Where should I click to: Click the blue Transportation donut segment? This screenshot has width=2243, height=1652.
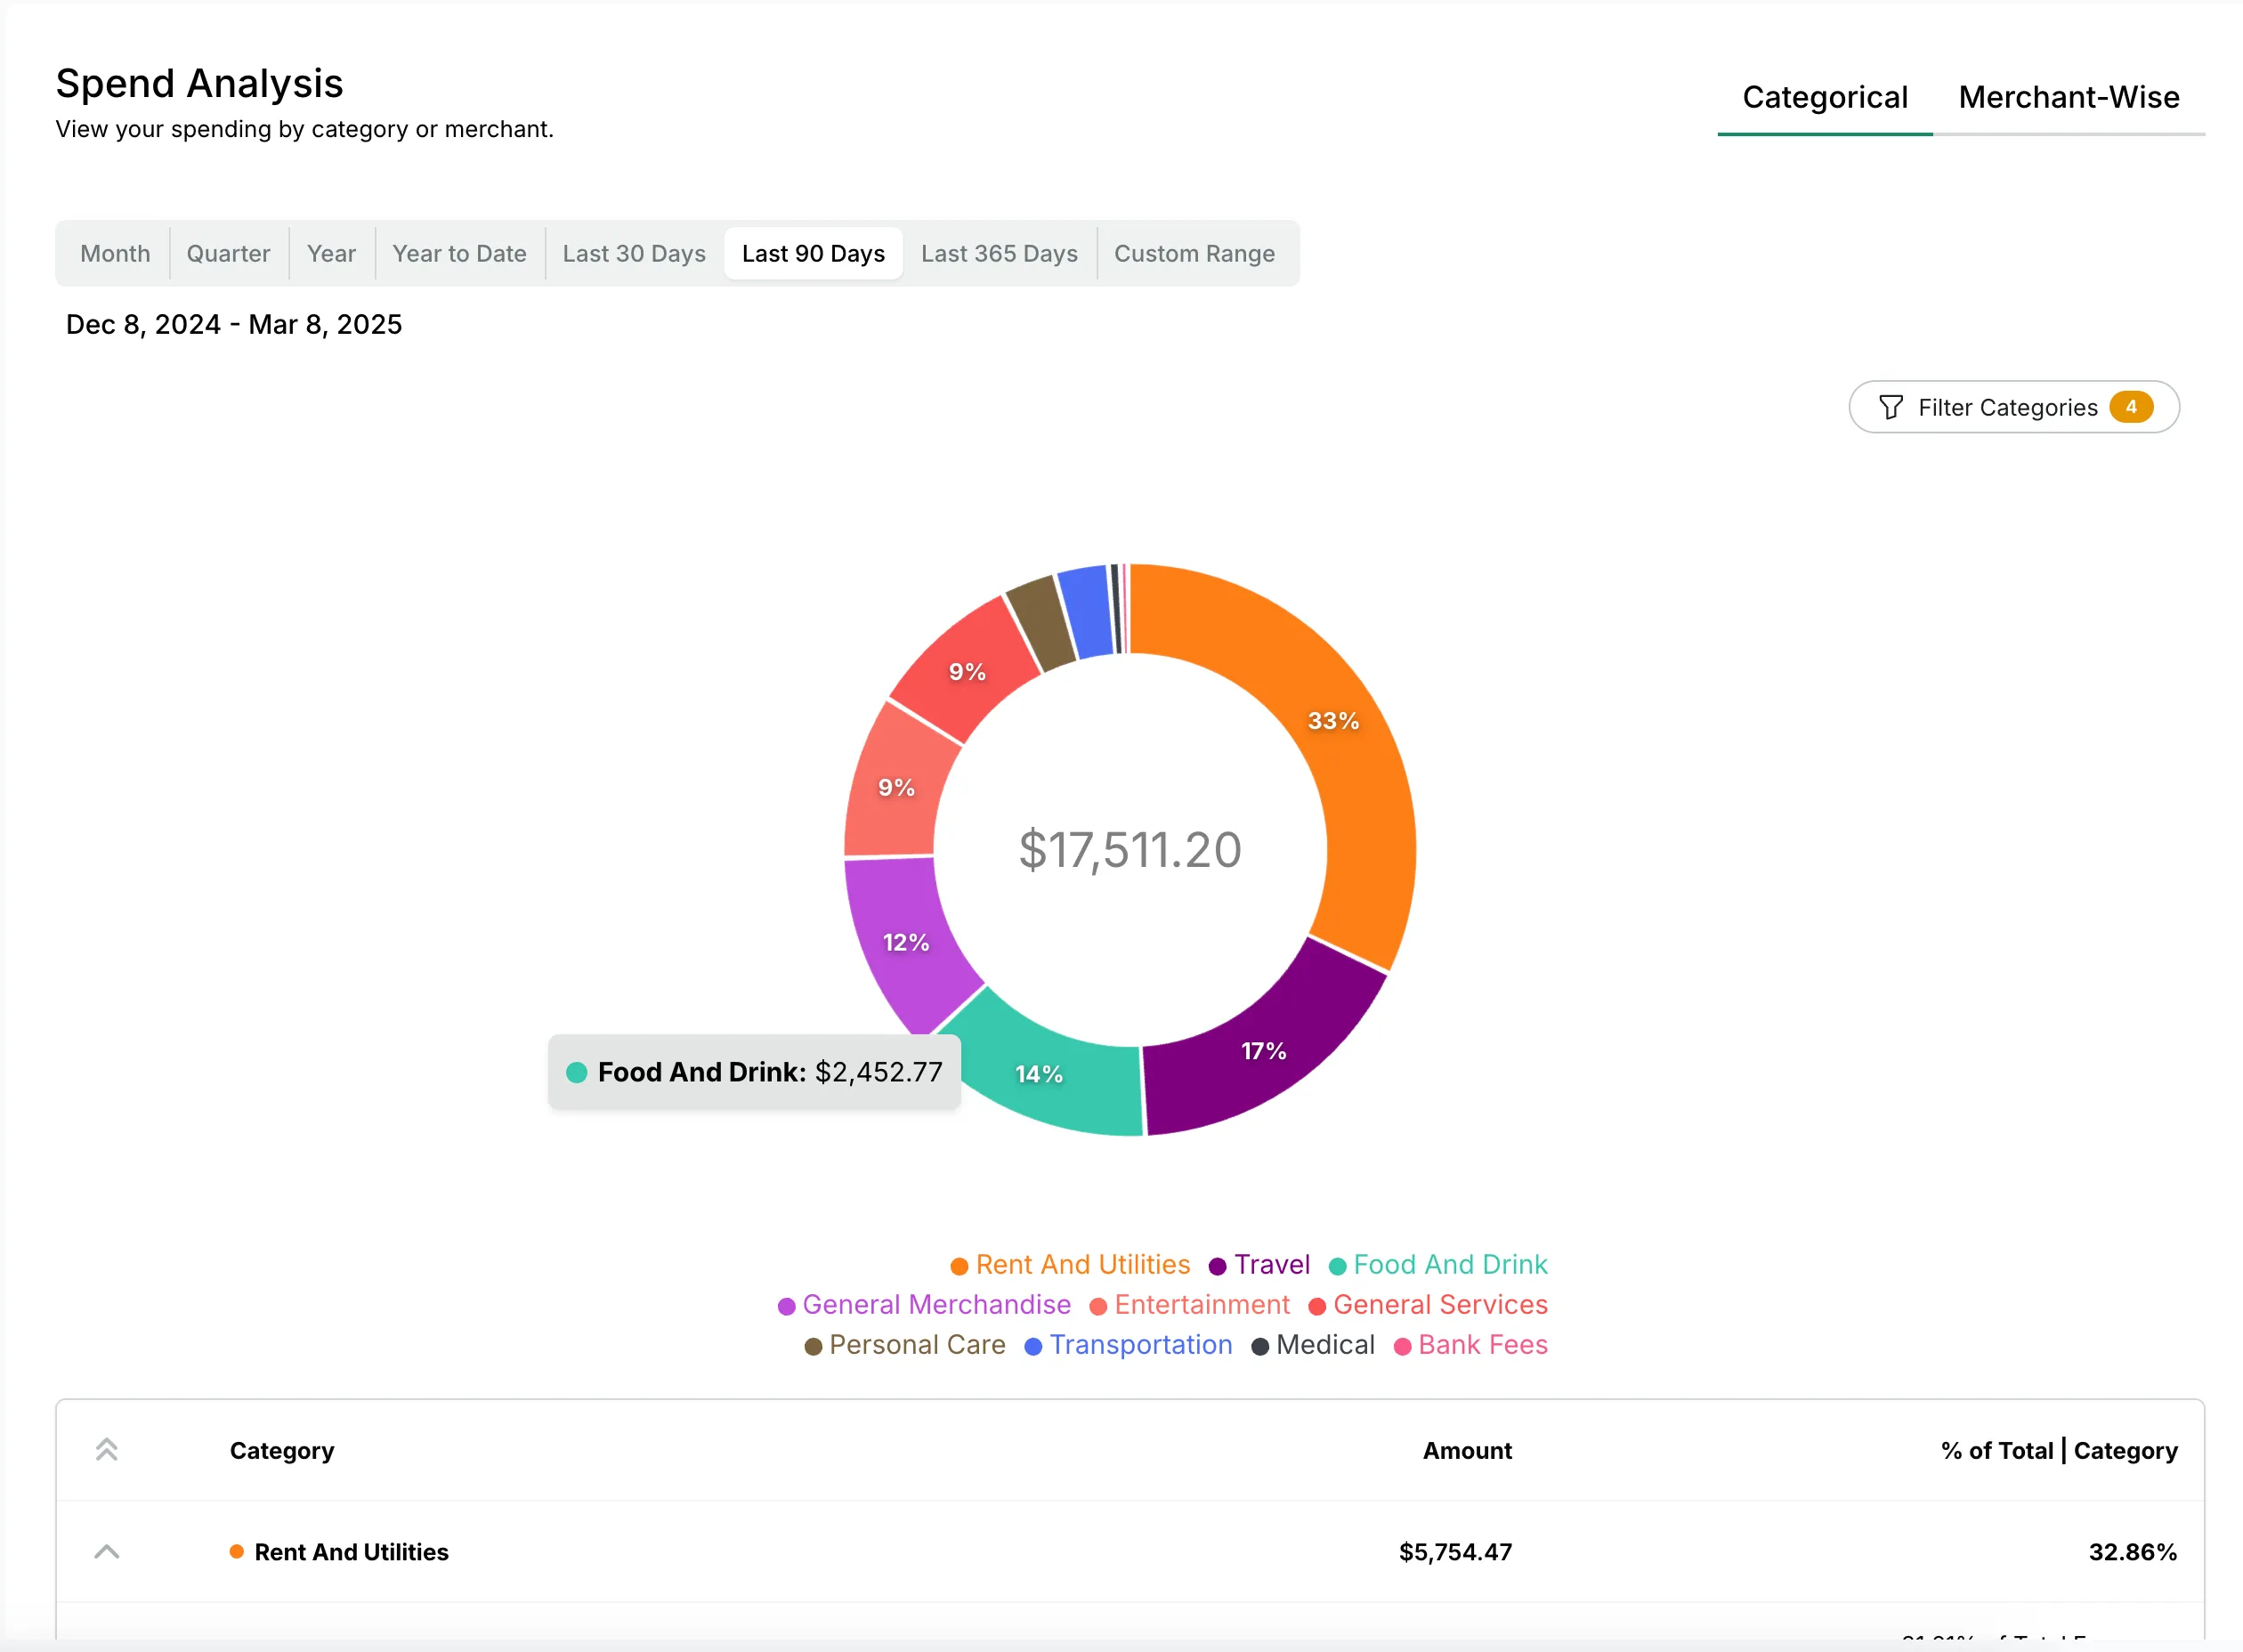[1087, 611]
